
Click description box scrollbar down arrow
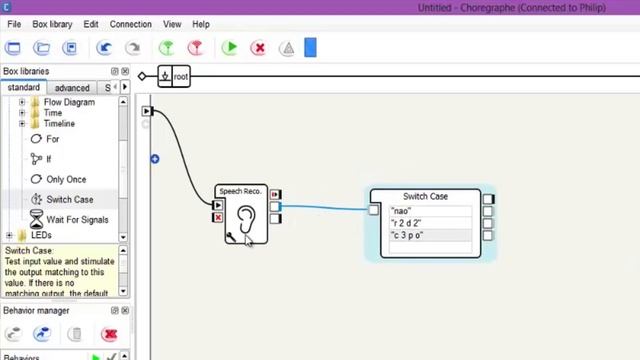123,291
